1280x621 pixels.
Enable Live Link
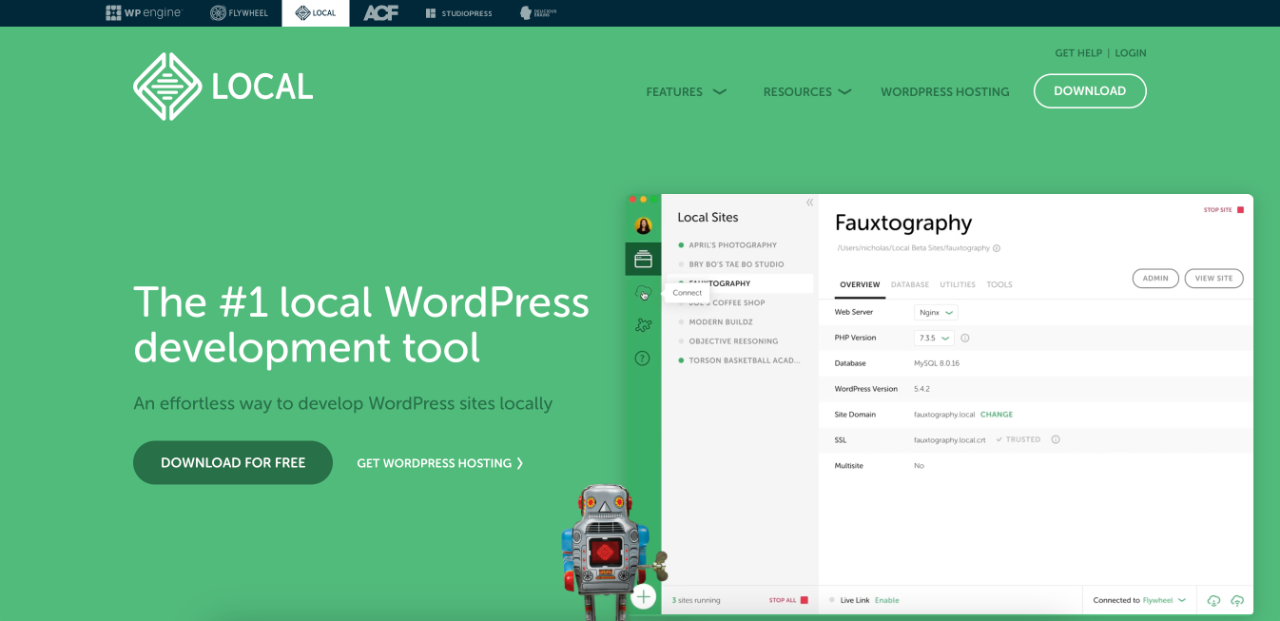pos(887,600)
